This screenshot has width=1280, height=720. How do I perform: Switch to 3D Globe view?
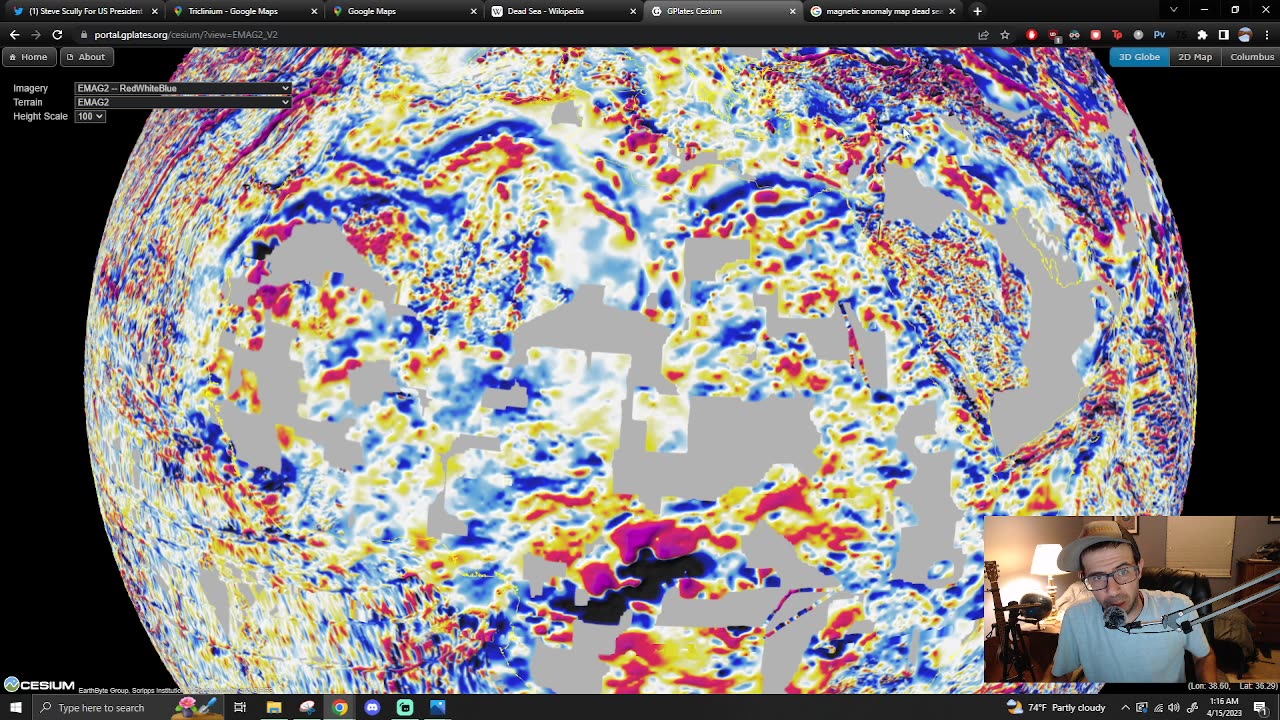coord(1139,57)
